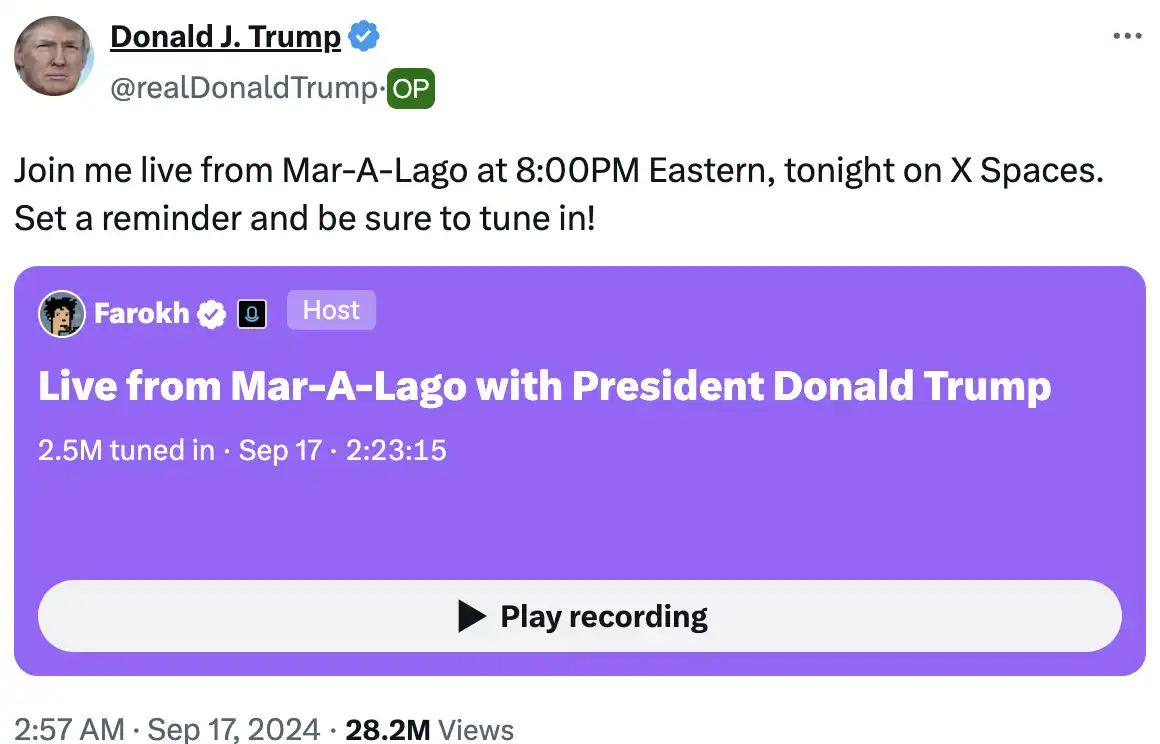Click the play triangle icon
The height and width of the screenshot is (744, 1160).
[x=472, y=616]
